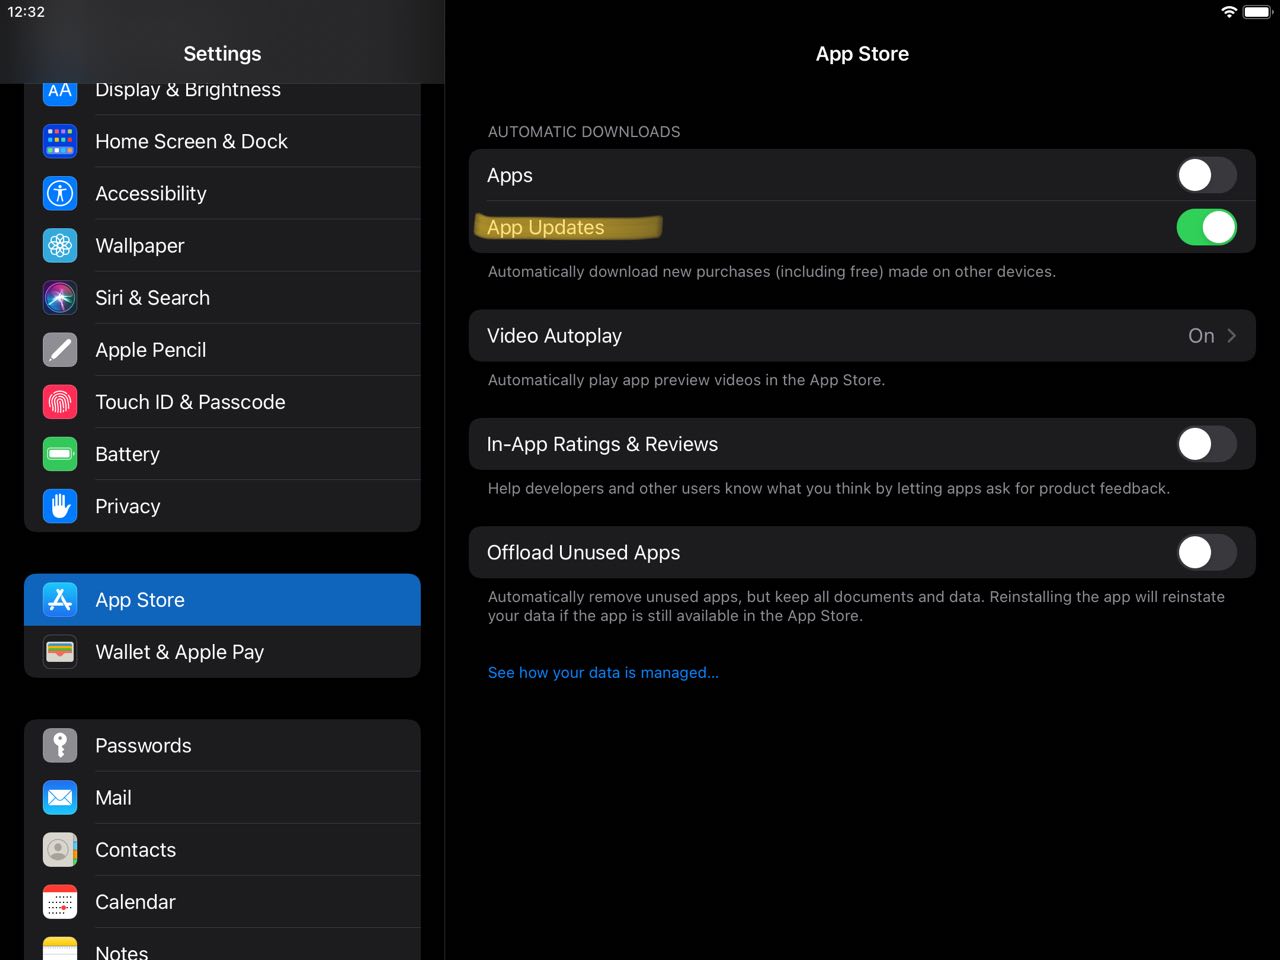Image resolution: width=1280 pixels, height=960 pixels.
Task: Tap the 12:32 clock in status bar
Action: point(26,12)
